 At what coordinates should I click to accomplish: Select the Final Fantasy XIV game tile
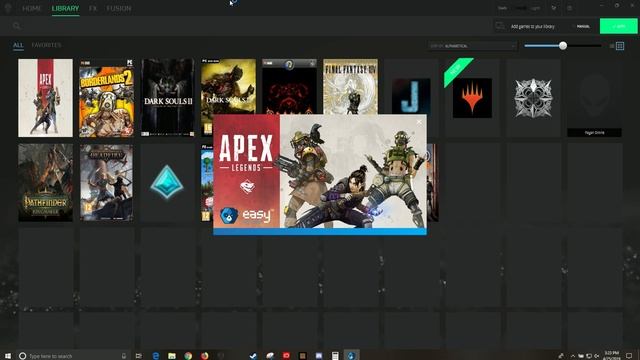pos(351,86)
